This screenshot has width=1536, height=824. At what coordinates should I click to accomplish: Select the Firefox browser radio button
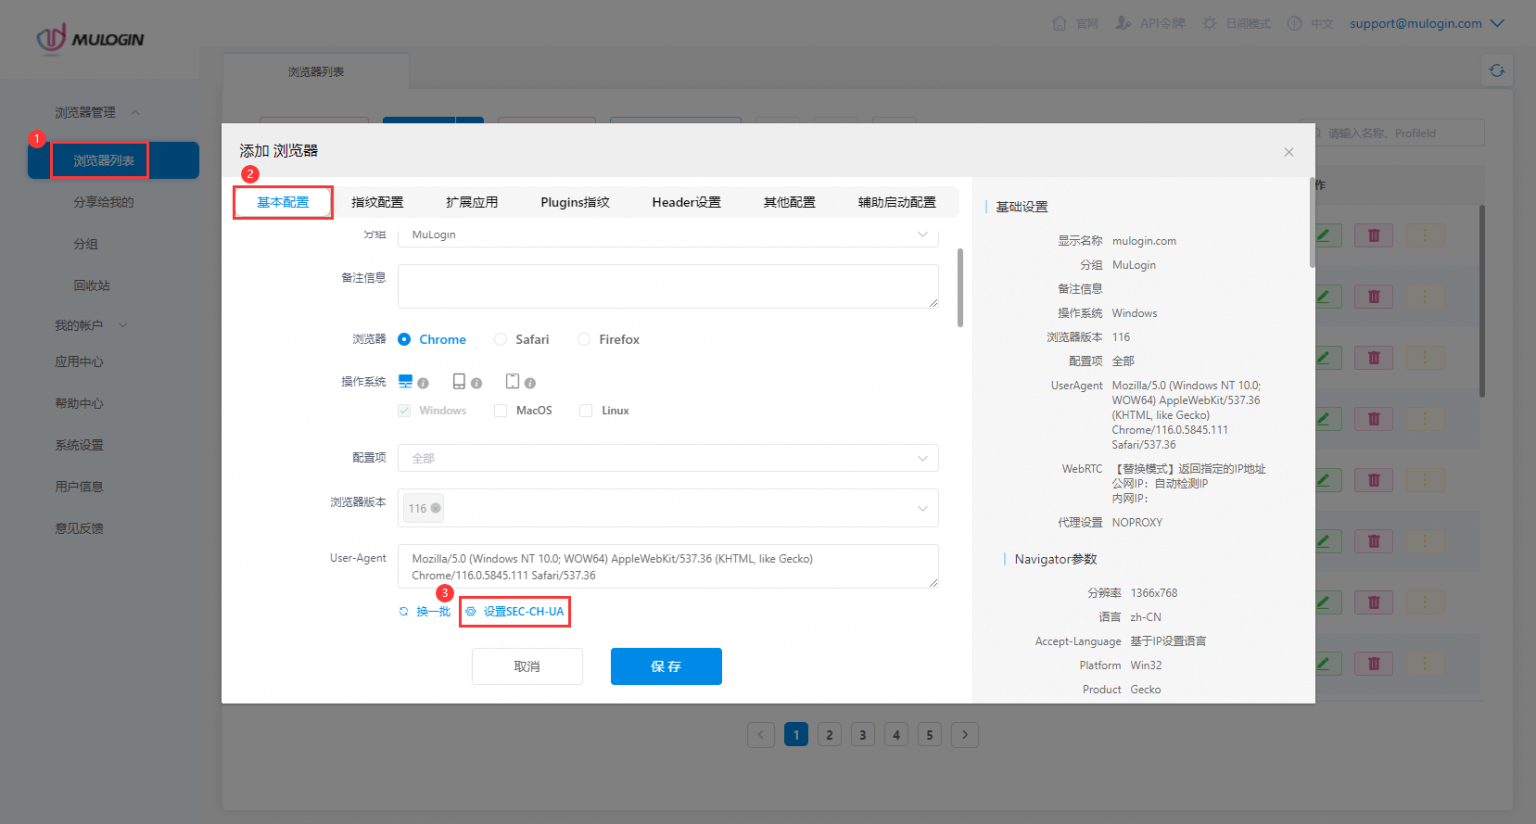point(584,339)
